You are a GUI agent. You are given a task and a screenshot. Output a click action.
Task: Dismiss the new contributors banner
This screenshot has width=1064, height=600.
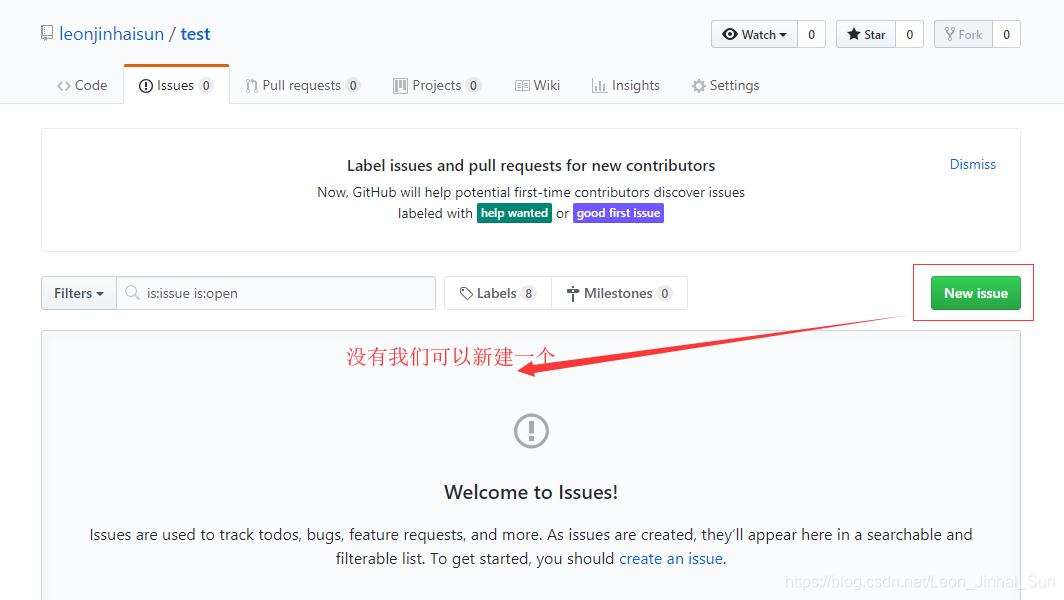[x=972, y=164]
